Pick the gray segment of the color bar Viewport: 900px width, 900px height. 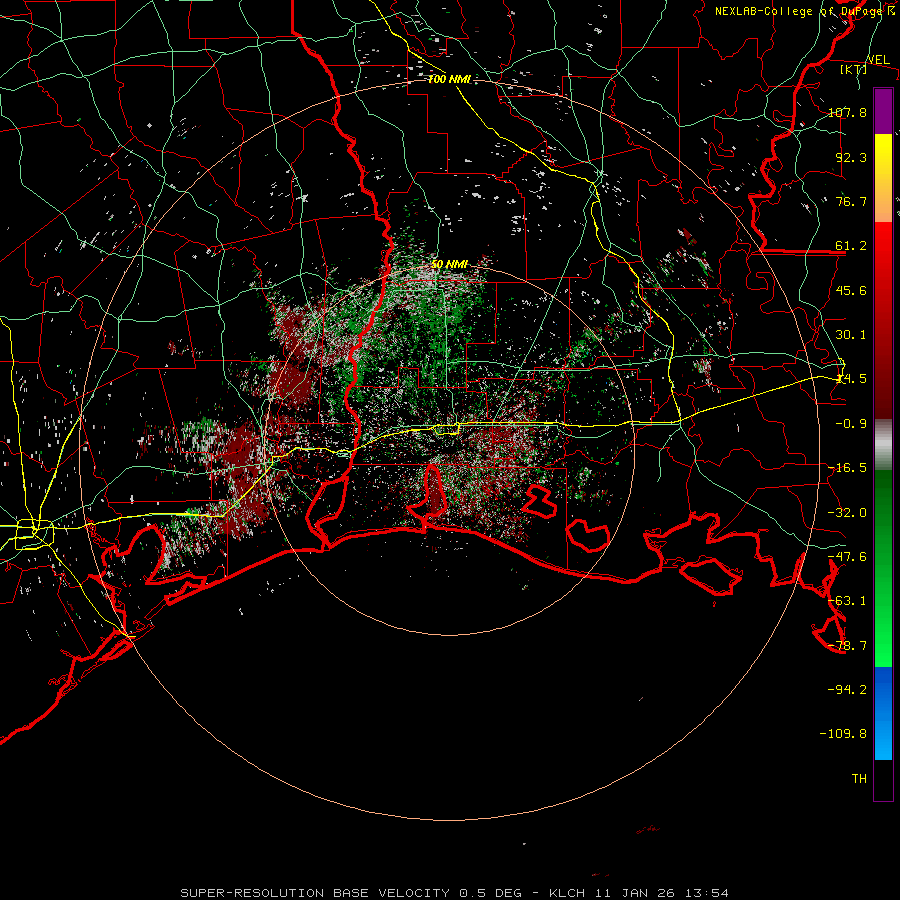pyautogui.click(x=883, y=445)
